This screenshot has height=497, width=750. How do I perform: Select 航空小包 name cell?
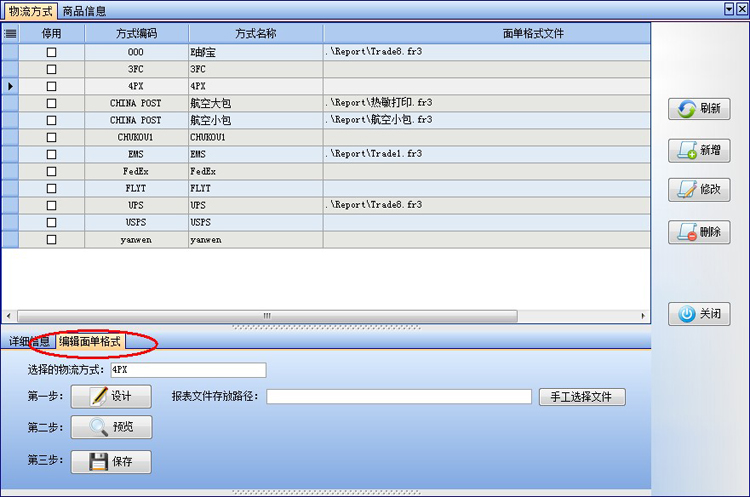[x=256, y=121]
